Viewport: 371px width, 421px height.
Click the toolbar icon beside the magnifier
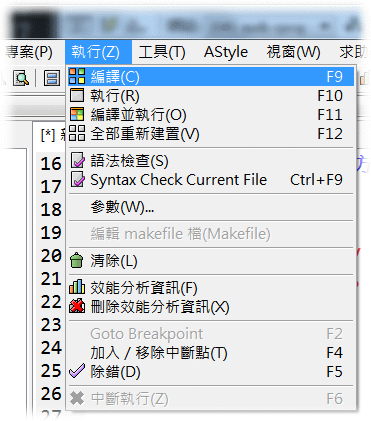(x=52, y=78)
